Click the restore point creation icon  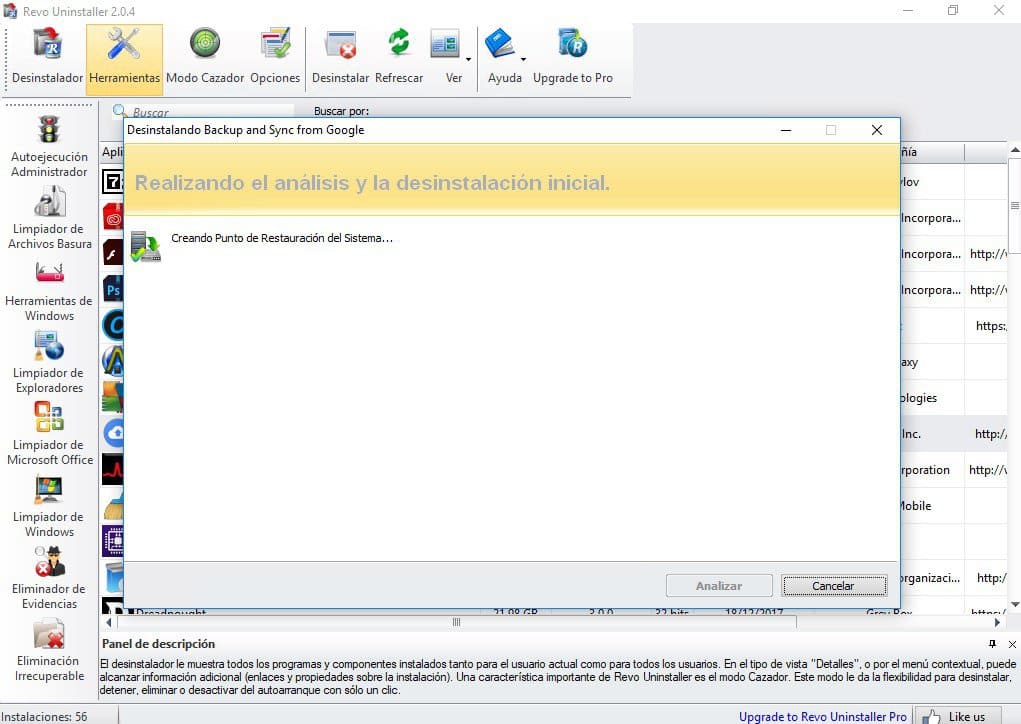145,246
